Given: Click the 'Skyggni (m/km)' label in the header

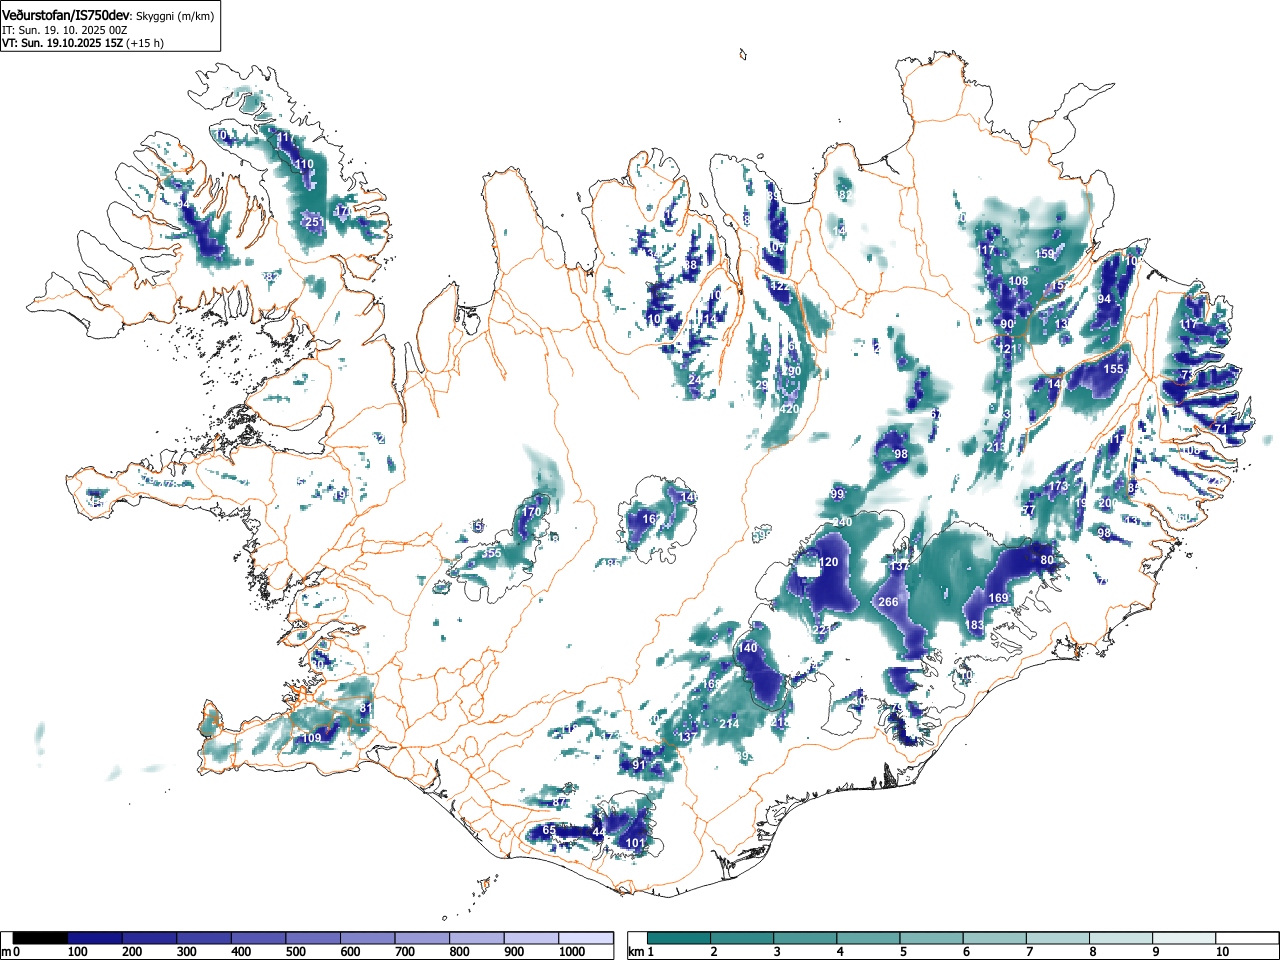Looking at the screenshot, I should point(175,16).
